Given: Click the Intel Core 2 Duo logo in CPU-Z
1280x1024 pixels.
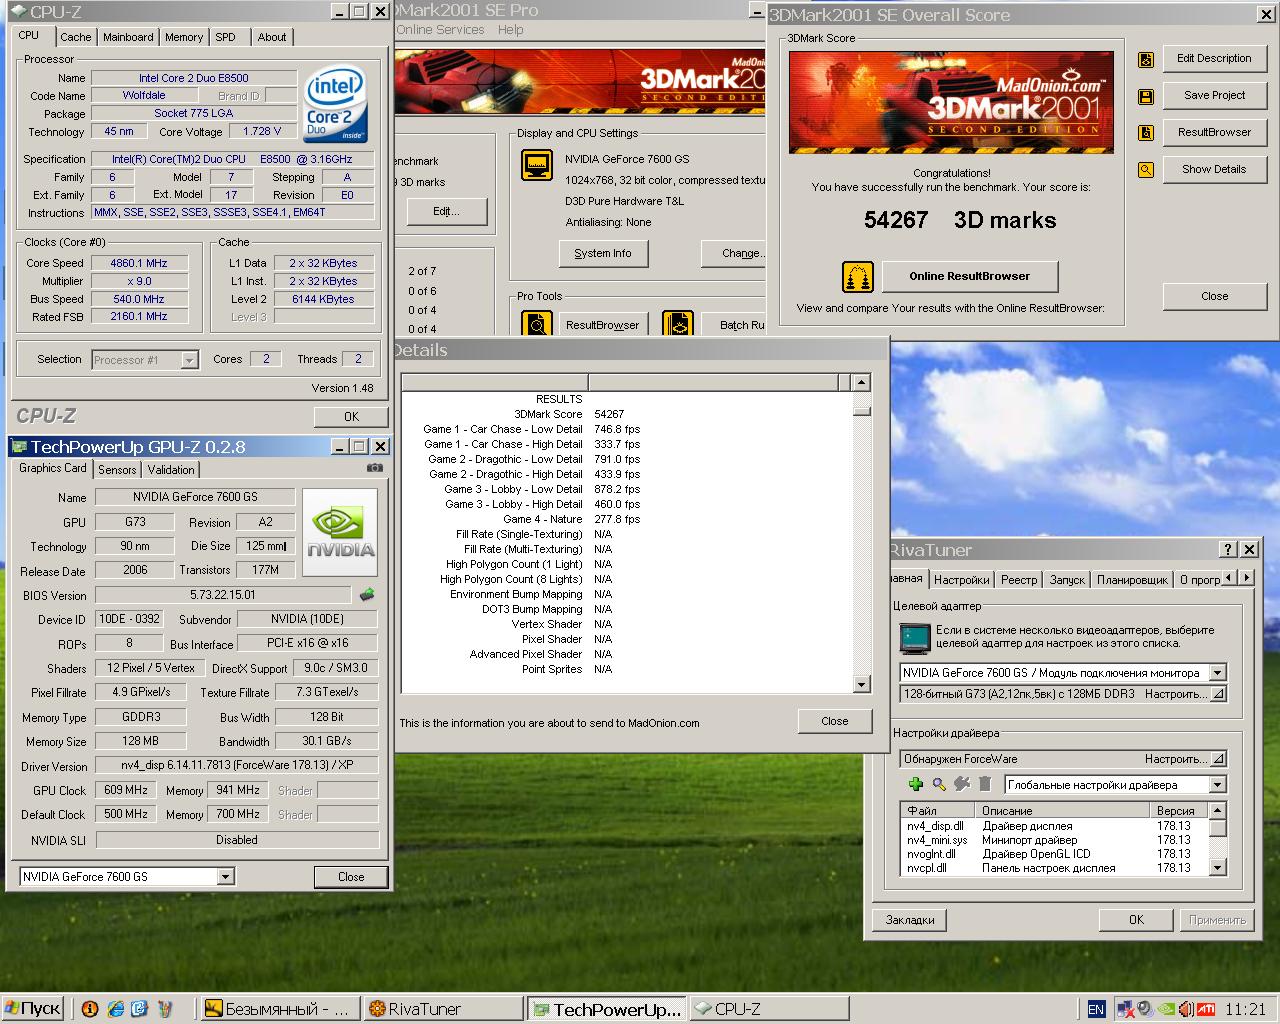Looking at the screenshot, I should tap(335, 103).
